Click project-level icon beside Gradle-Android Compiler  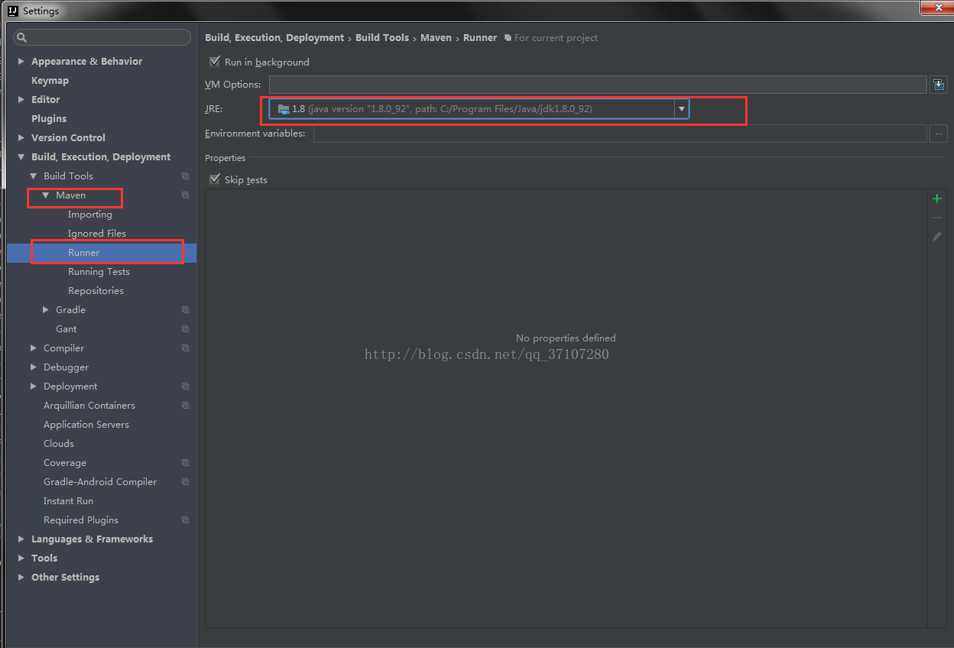[185, 482]
